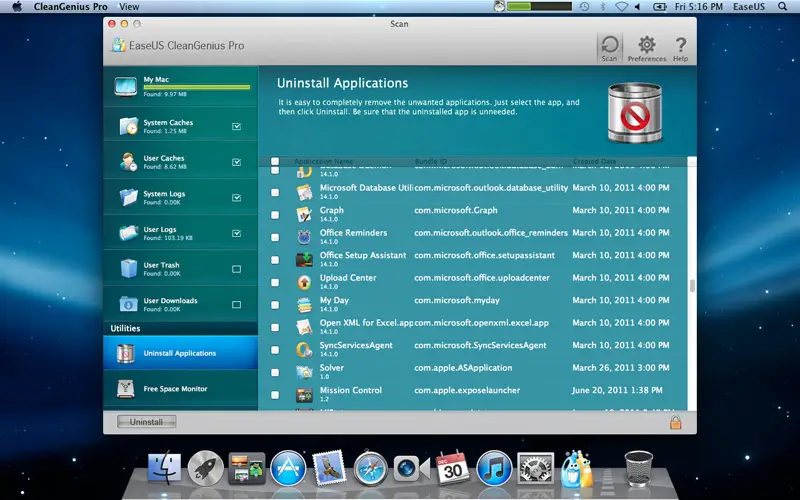
Task: Click the clock showing Fri 5:16 PM
Action: point(698,7)
